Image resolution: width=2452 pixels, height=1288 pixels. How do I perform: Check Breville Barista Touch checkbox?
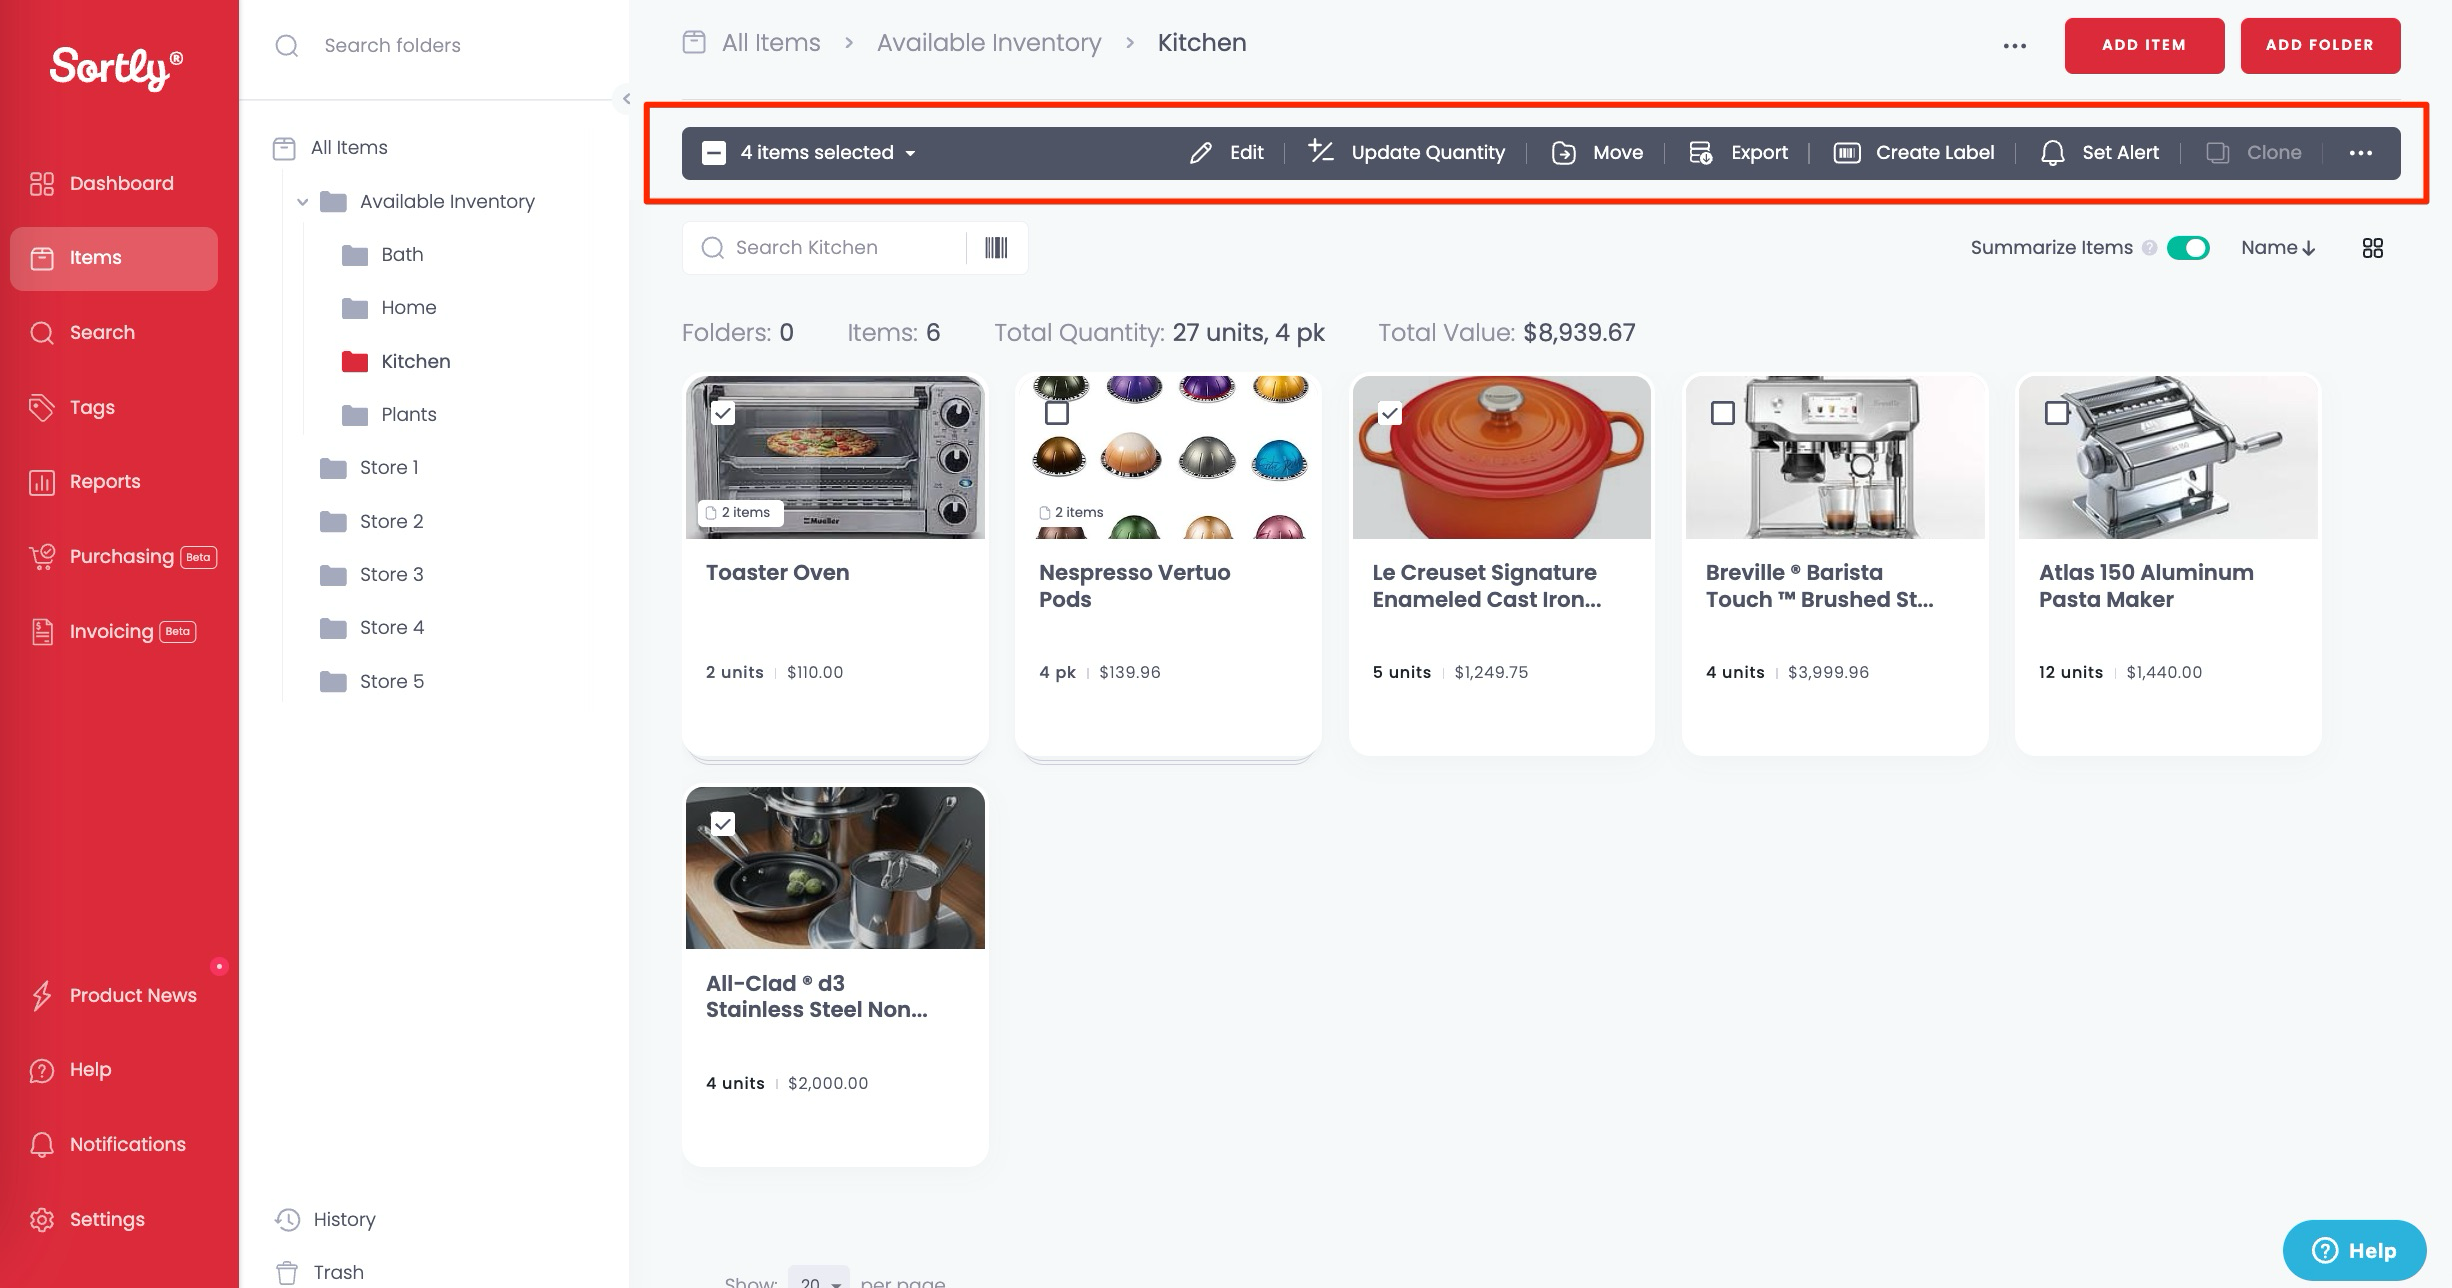point(1723,413)
